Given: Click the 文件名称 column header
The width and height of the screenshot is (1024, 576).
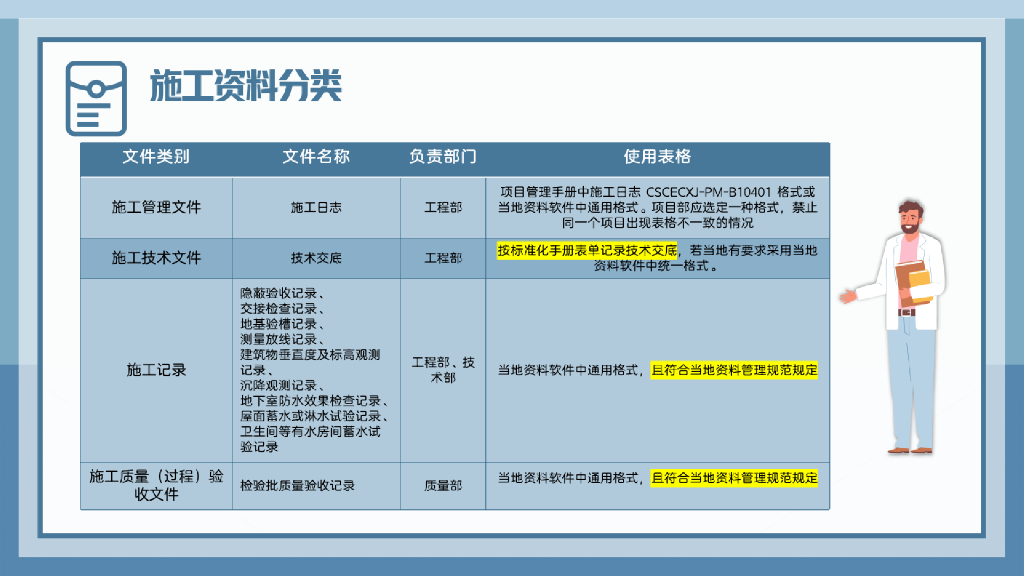Looking at the screenshot, I should coord(316,157).
